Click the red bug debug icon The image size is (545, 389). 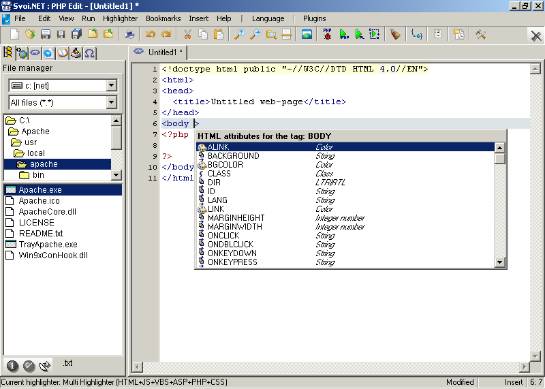327,34
